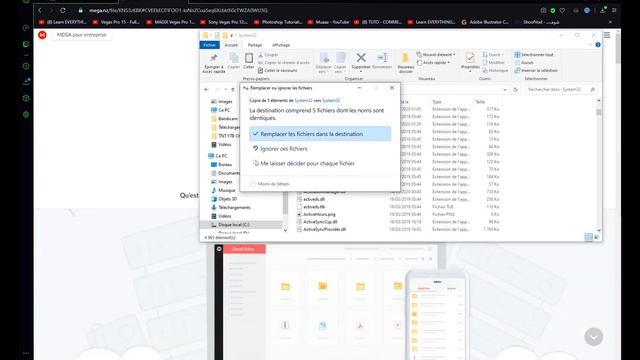Screen dimensions: 640x360
Task: Click the heart bookmark icon in address bar
Action: tap(562, 10)
